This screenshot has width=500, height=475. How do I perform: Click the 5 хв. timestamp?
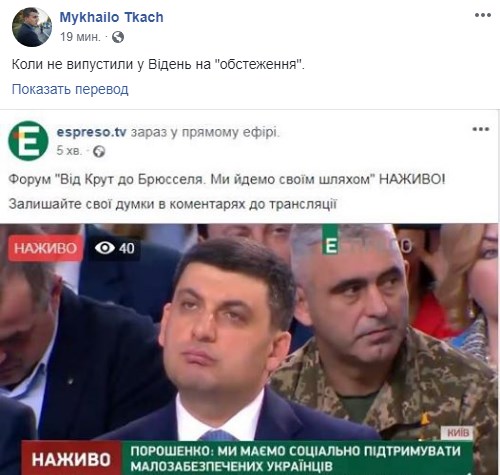point(69,151)
